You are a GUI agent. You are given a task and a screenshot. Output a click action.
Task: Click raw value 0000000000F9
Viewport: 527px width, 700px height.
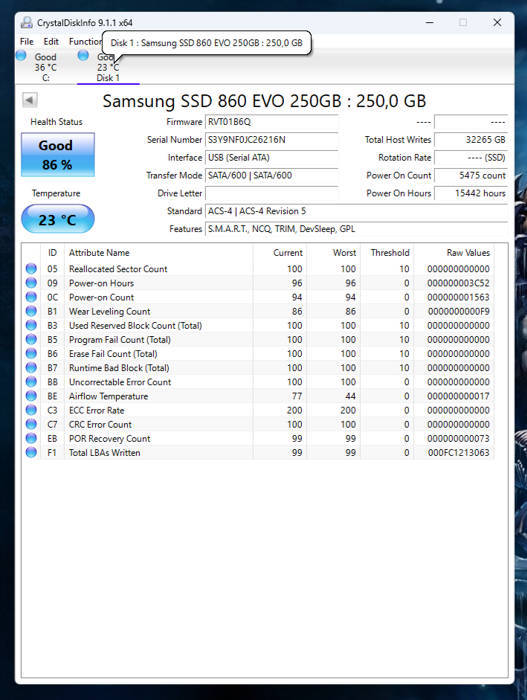(x=458, y=311)
